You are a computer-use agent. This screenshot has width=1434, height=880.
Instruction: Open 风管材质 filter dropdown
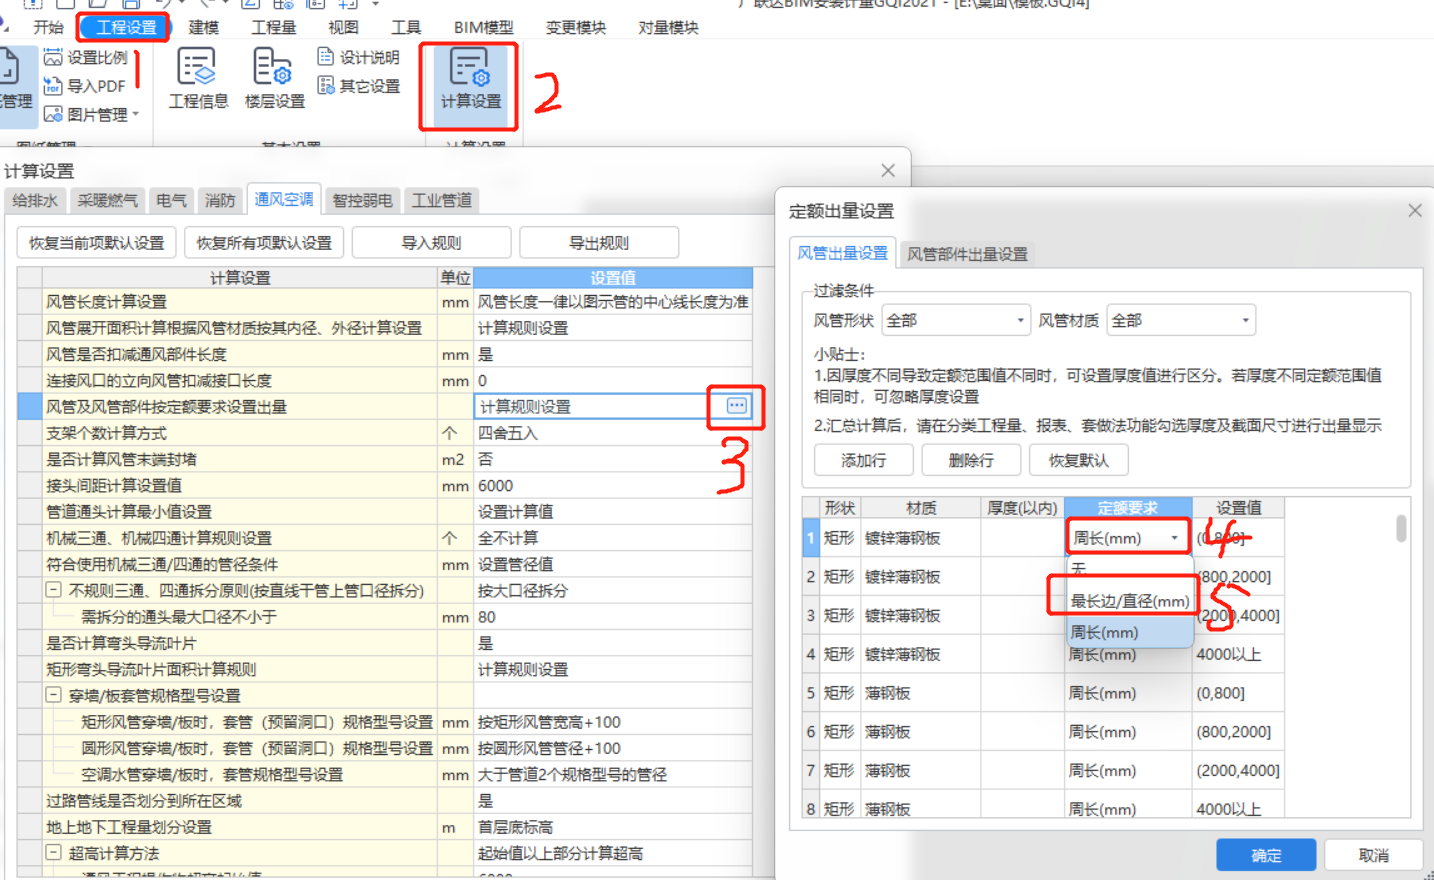(x=1181, y=320)
